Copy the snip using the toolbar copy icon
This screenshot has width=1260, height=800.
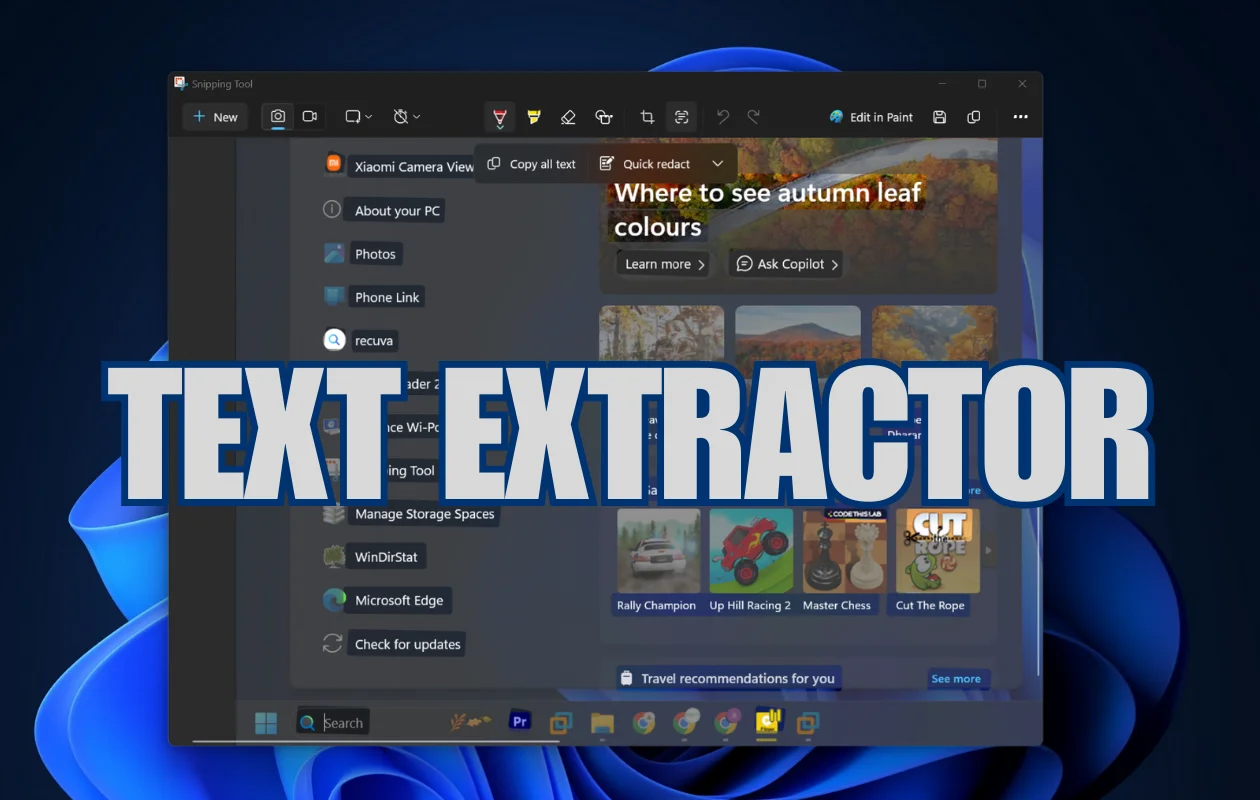pyautogui.click(x=974, y=117)
